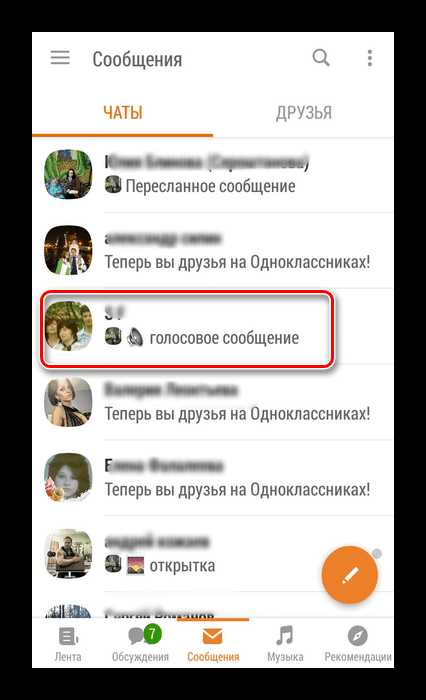Select Сообщения envelope in bottom bar

coord(213,643)
